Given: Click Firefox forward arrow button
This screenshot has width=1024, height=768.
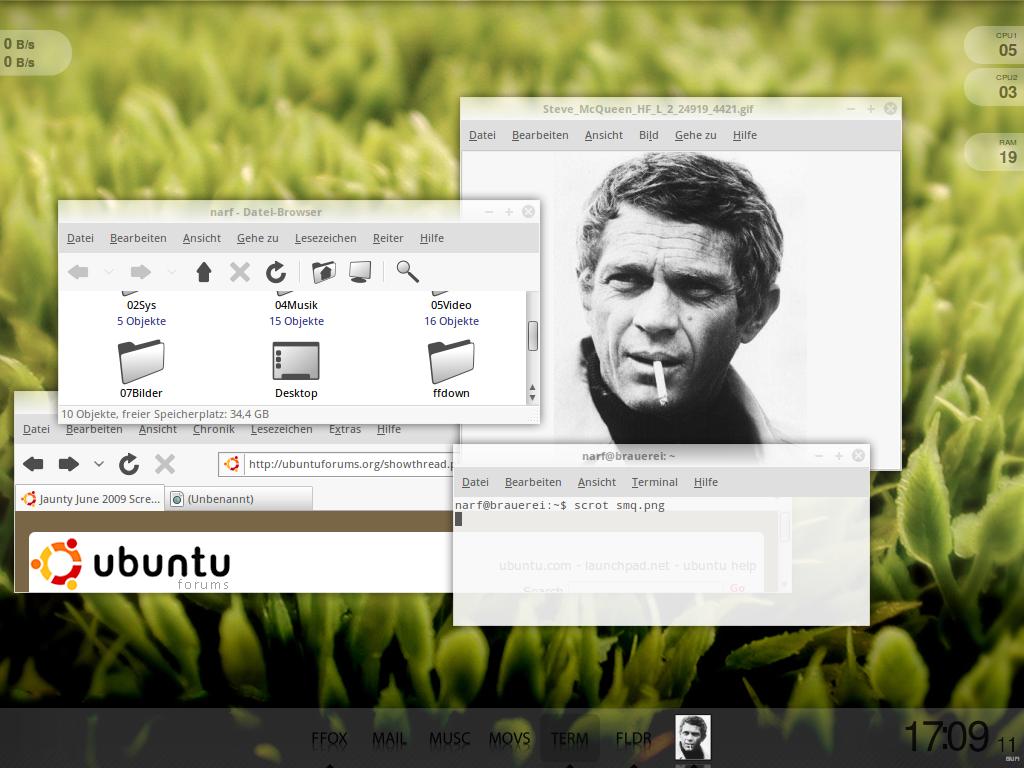Looking at the screenshot, I should coord(69,464).
